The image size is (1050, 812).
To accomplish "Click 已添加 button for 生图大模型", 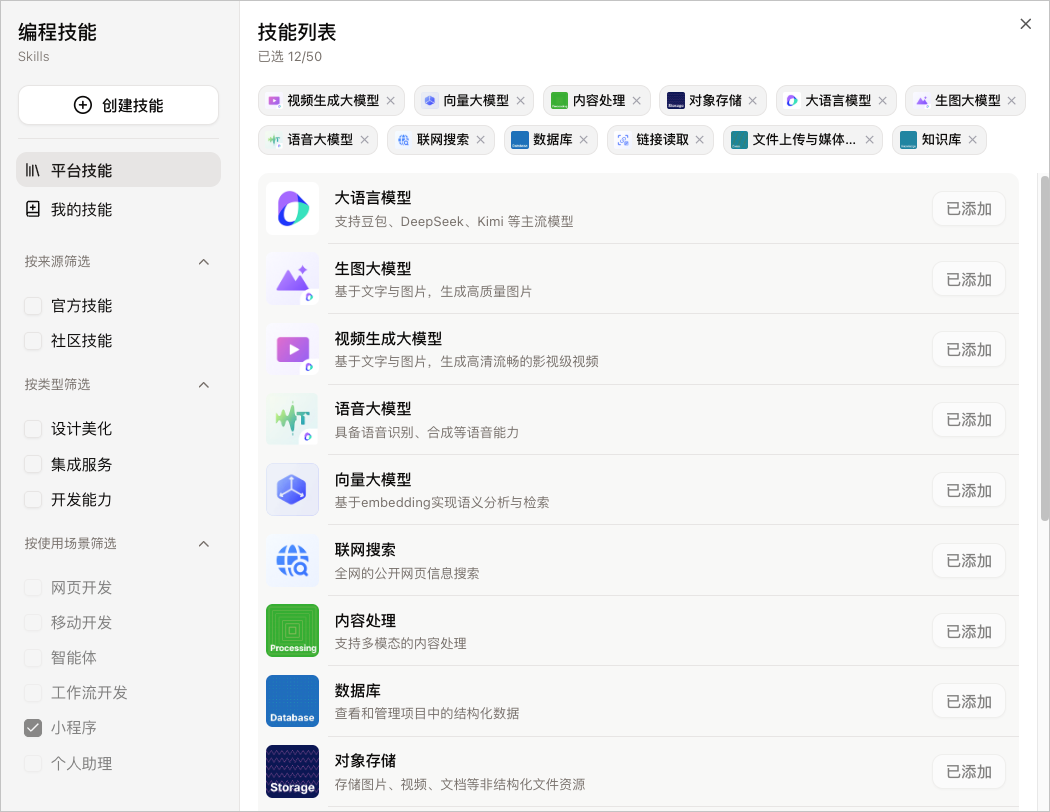I will click(x=968, y=280).
